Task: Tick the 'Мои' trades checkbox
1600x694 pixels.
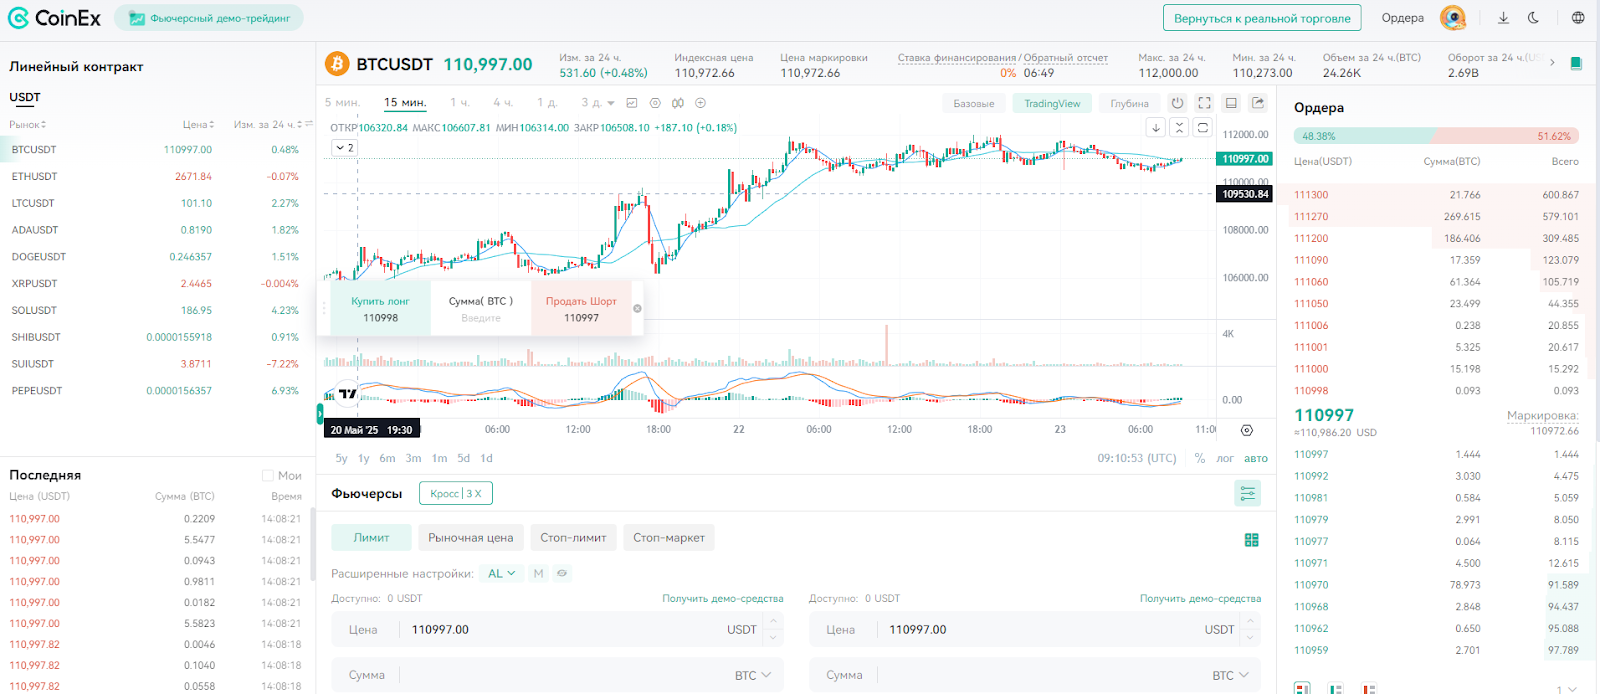Action: pyautogui.click(x=268, y=476)
